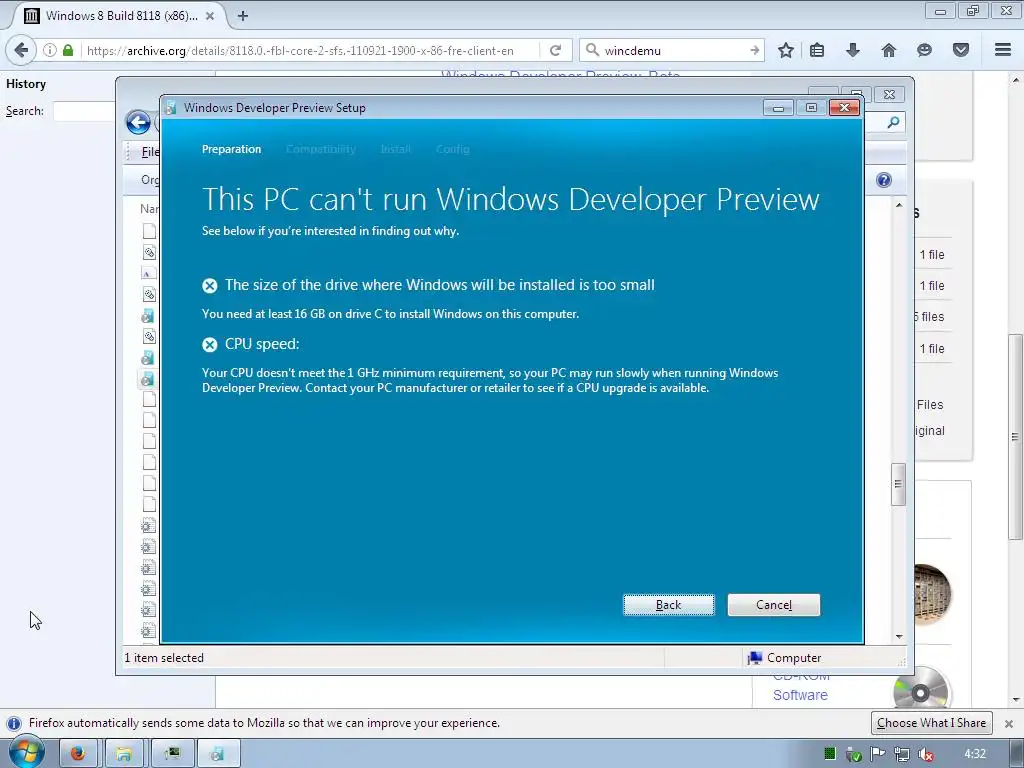Click the muted volume tray icon
1024x768 pixels.
click(926, 754)
